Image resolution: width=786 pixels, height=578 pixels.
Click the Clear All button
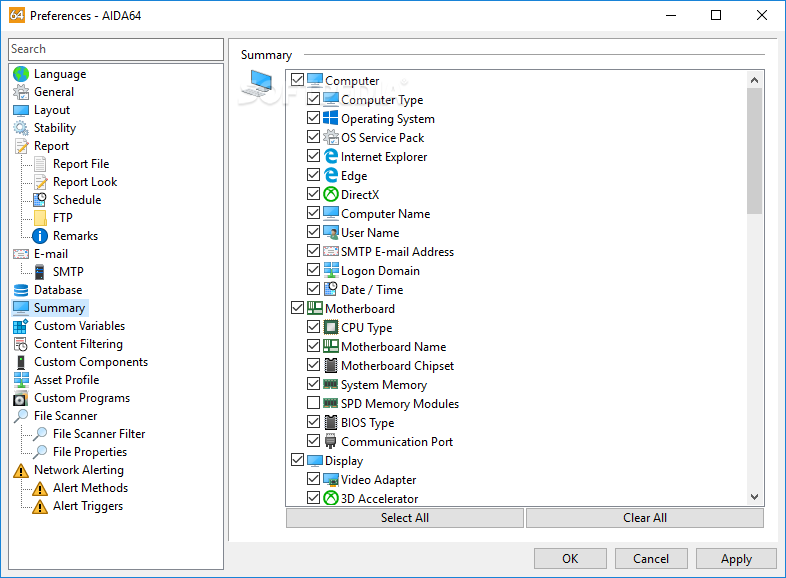pyautogui.click(x=645, y=518)
